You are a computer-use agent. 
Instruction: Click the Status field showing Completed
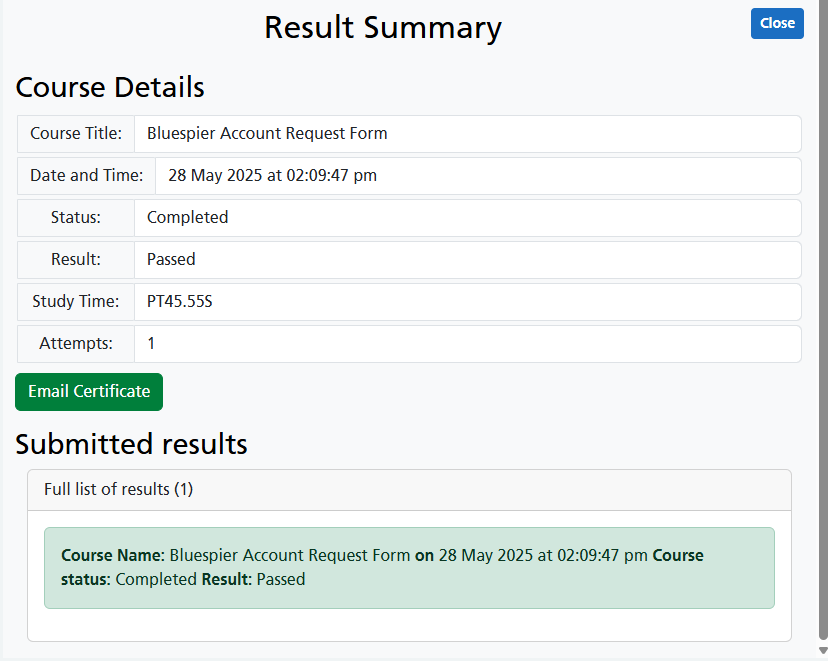coord(467,218)
